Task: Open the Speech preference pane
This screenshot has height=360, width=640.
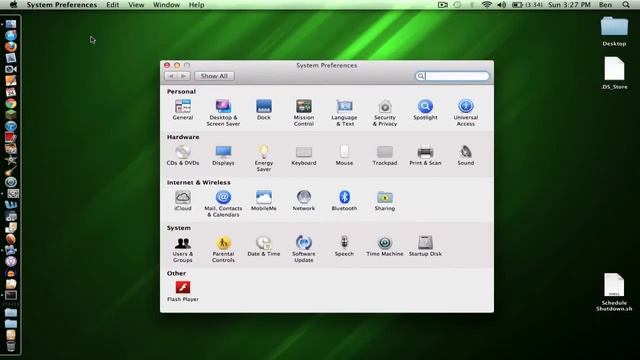Action: pos(344,246)
